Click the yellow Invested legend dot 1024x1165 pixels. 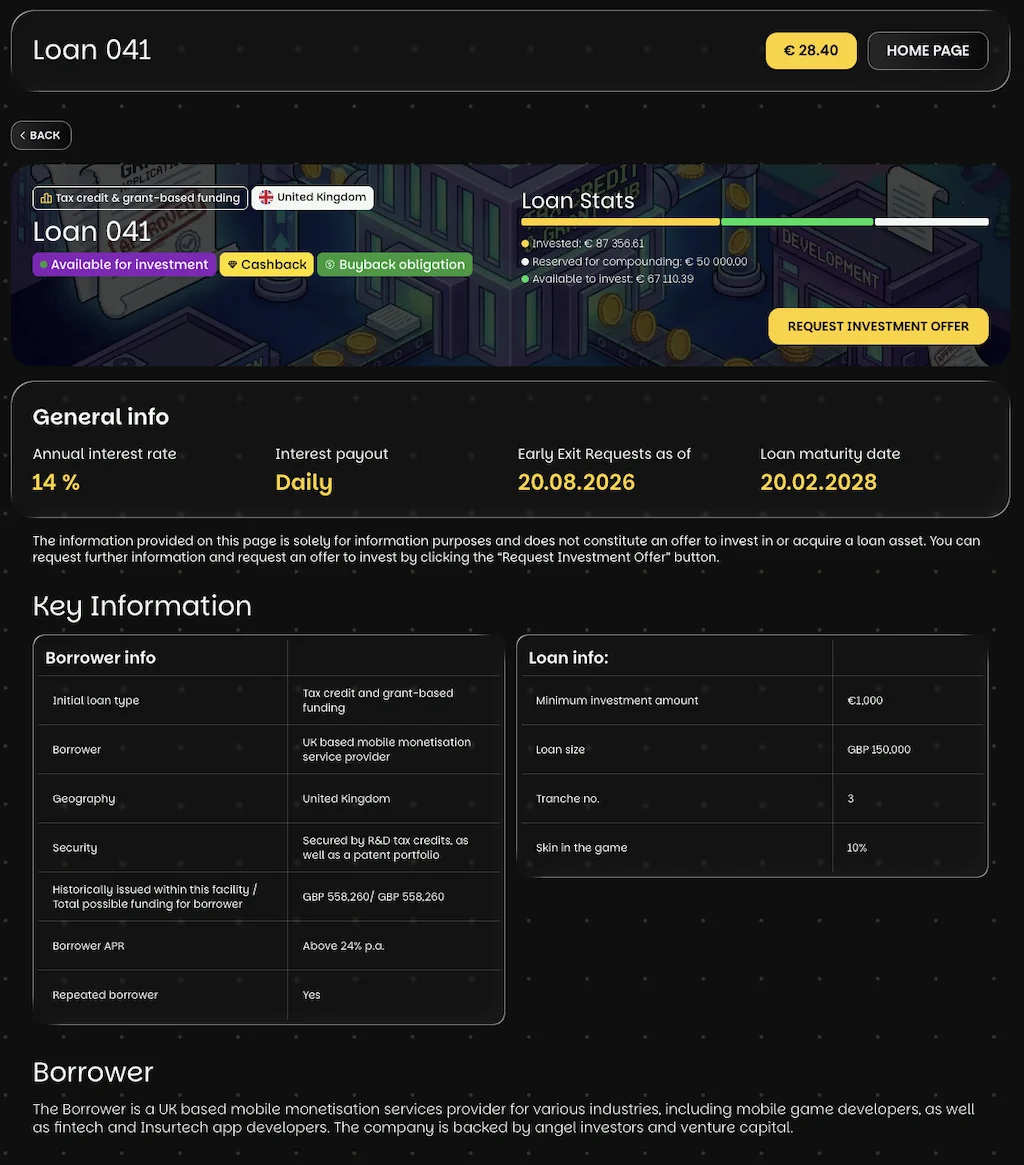(526, 244)
